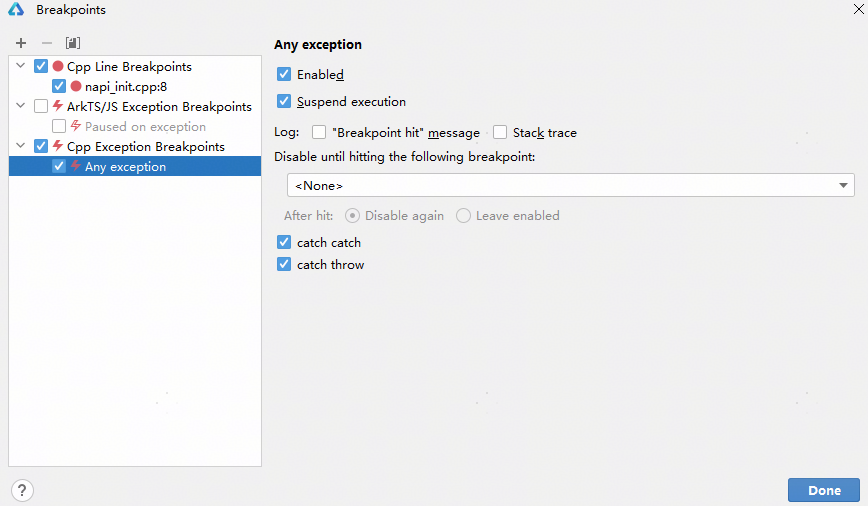Image resolution: width=868 pixels, height=506 pixels.
Task: Select the napi_init.cpp:8 breakpoint entry
Action: tap(125, 87)
